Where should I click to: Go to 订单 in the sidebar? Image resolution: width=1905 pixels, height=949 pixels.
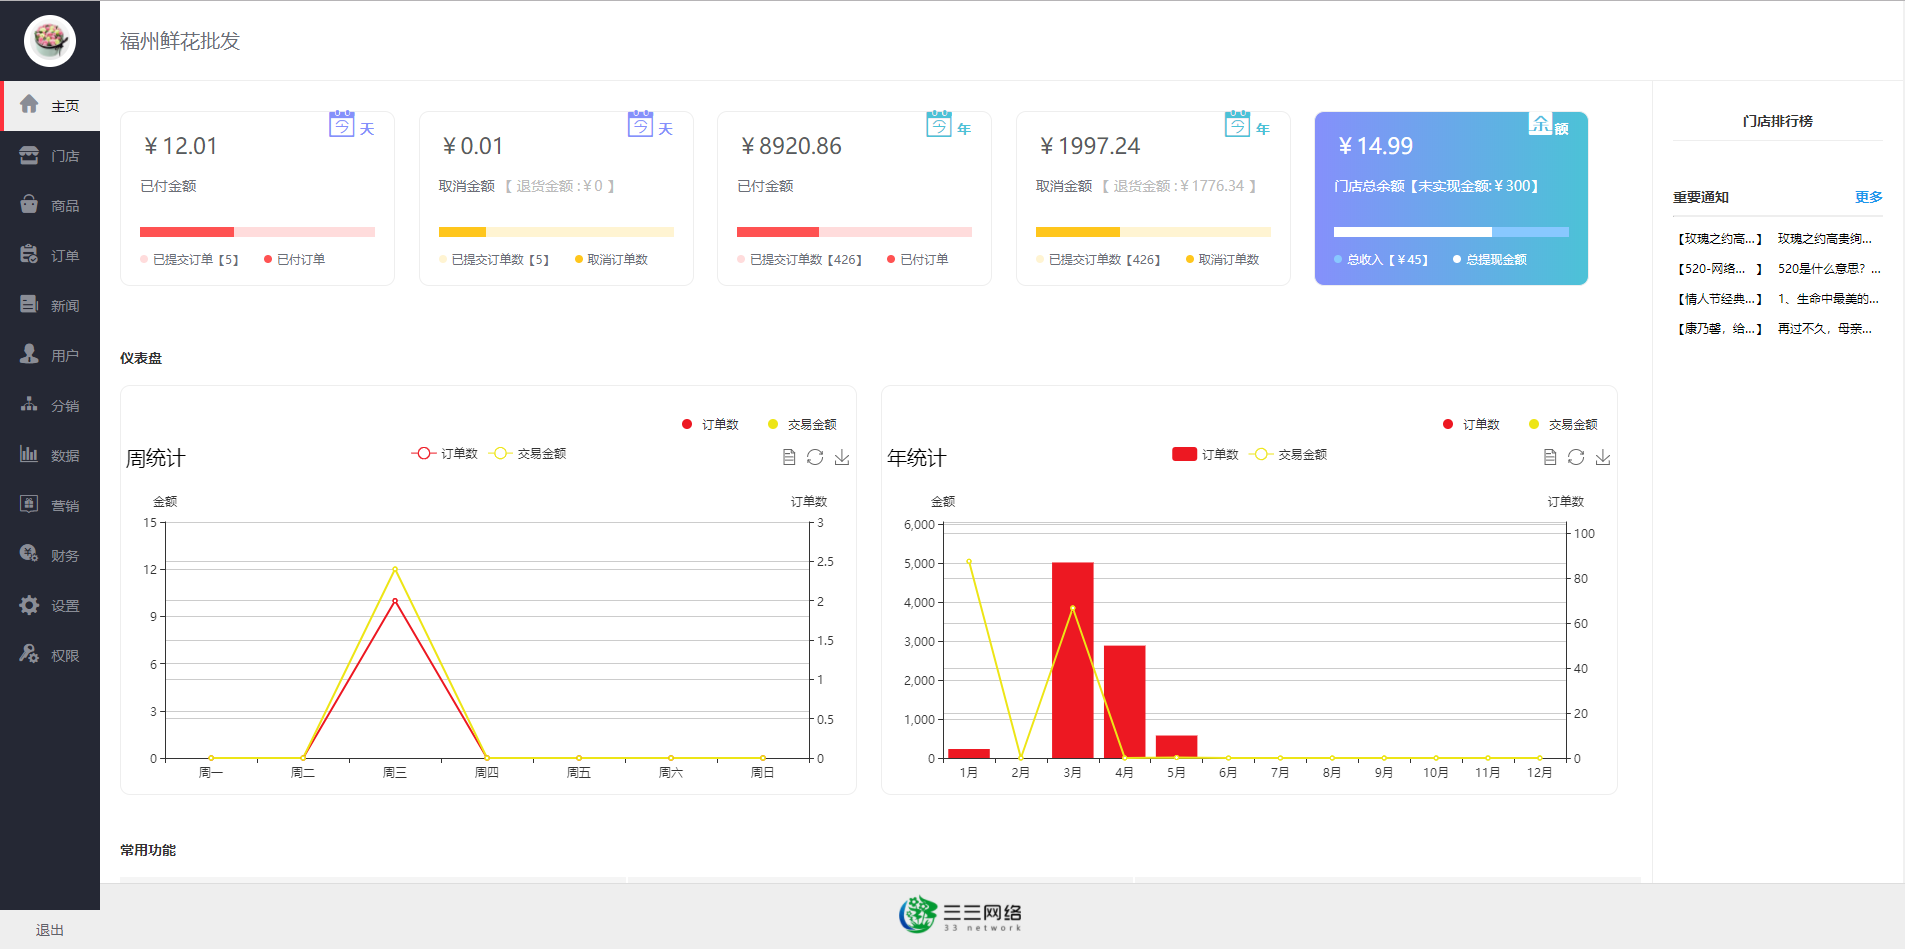[50, 256]
